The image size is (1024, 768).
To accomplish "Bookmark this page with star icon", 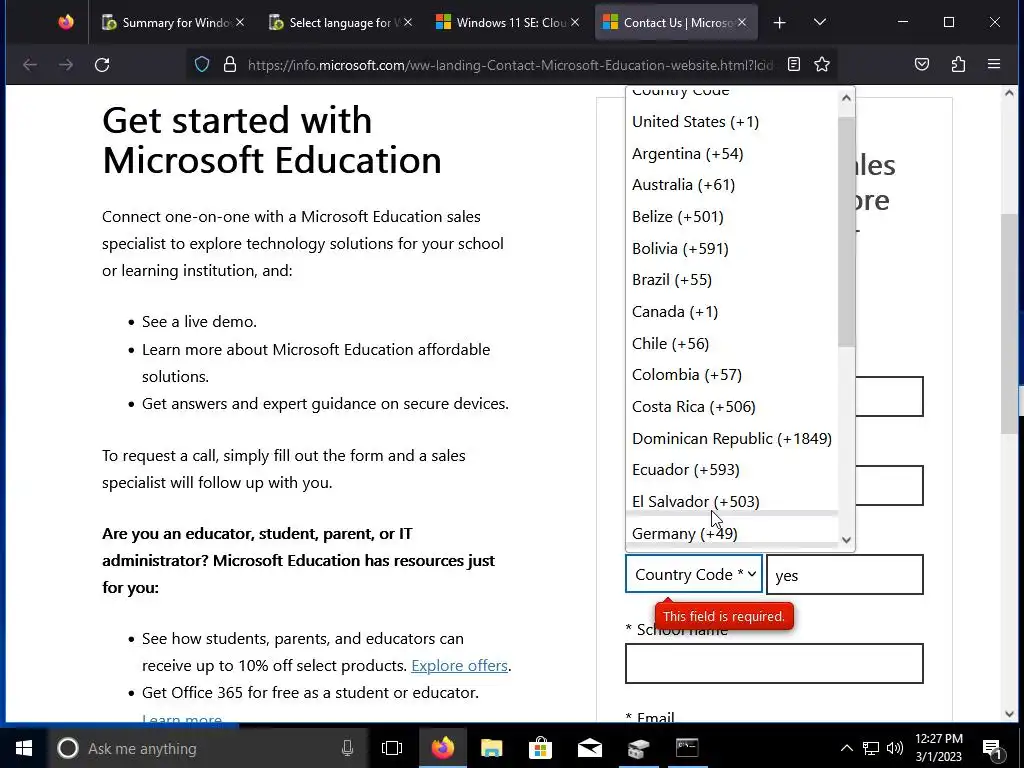I will (x=822, y=64).
